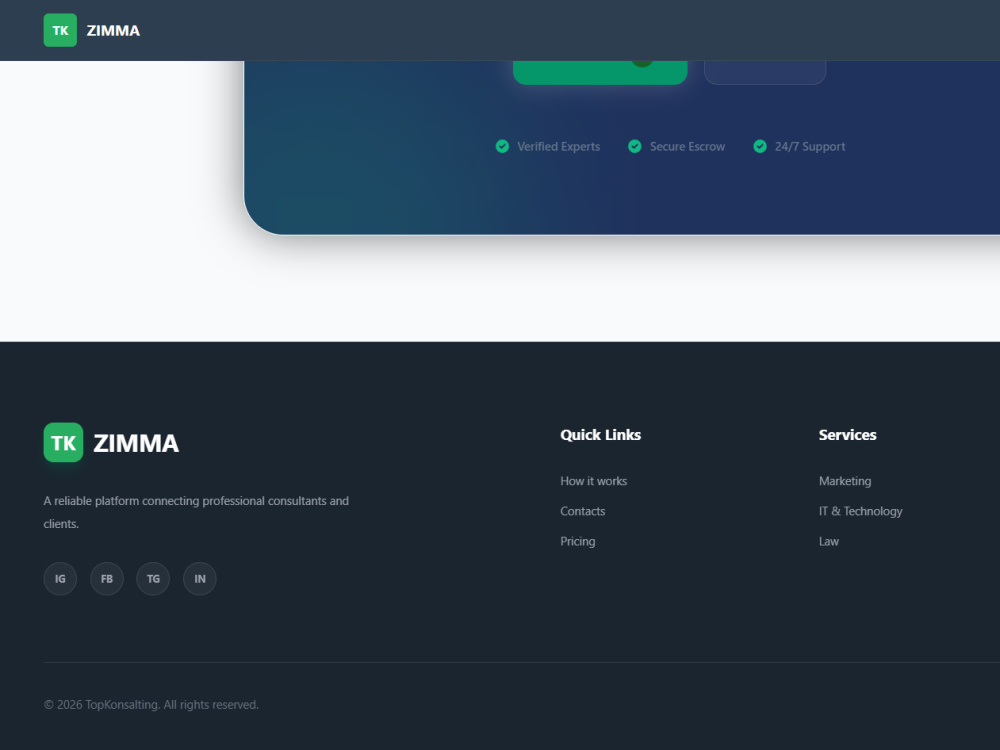Click the 2026 TopKonsalting copyright notice
This screenshot has height=750, width=1000.
[151, 705]
